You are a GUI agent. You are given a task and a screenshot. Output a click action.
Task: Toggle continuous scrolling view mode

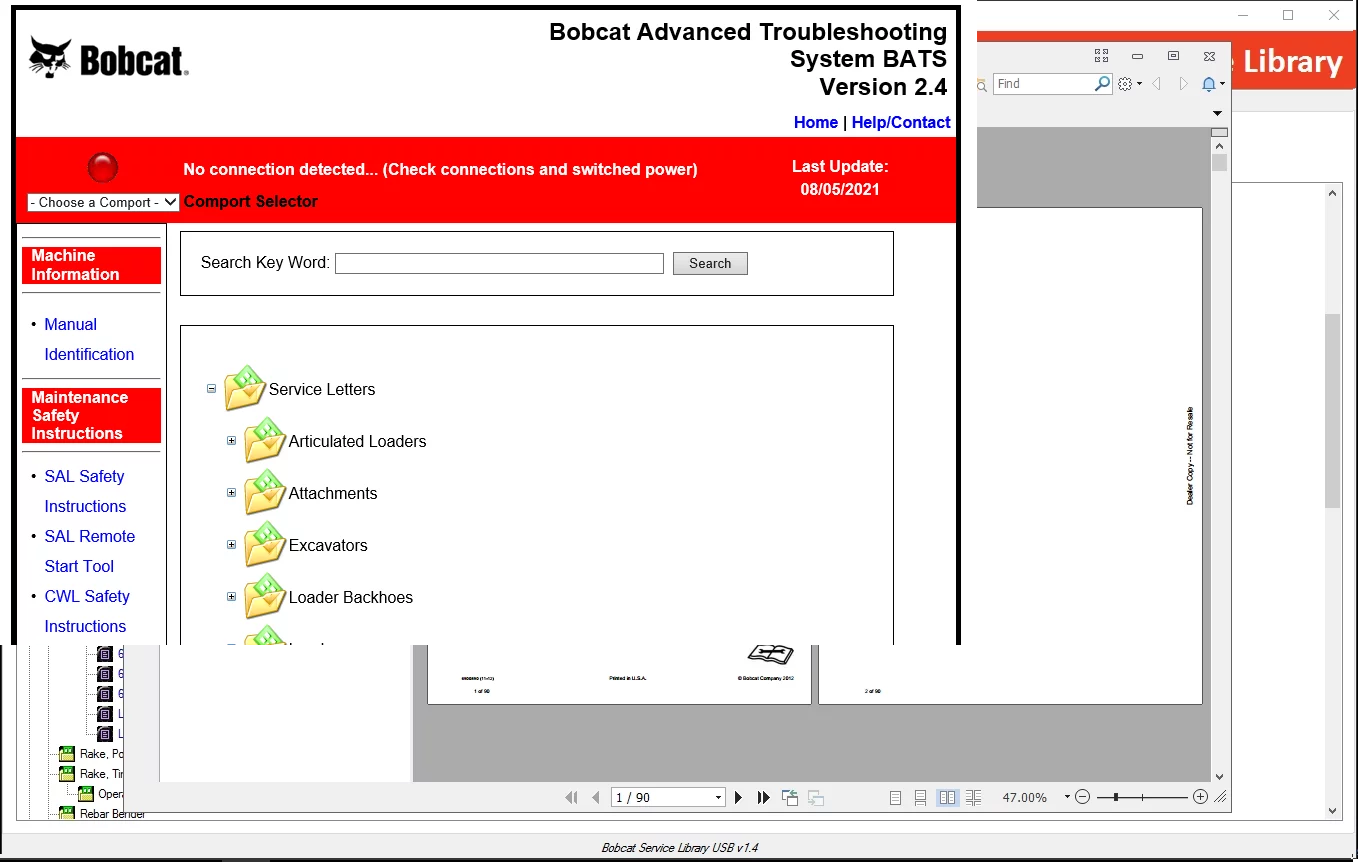[x=919, y=797]
